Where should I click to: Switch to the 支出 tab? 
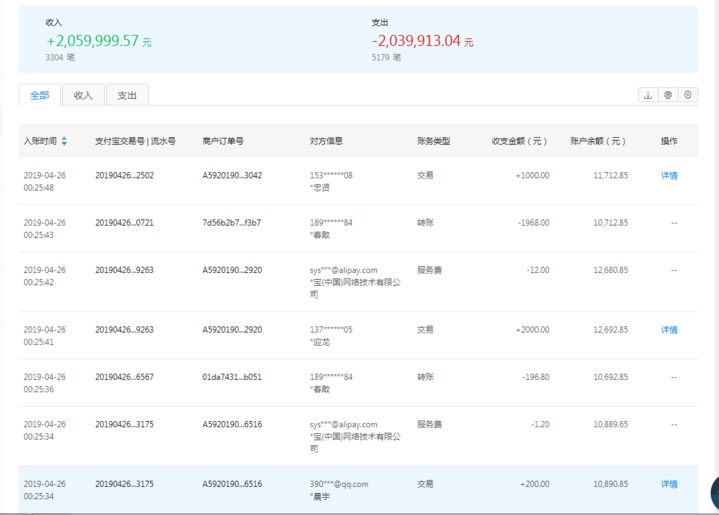click(127, 95)
